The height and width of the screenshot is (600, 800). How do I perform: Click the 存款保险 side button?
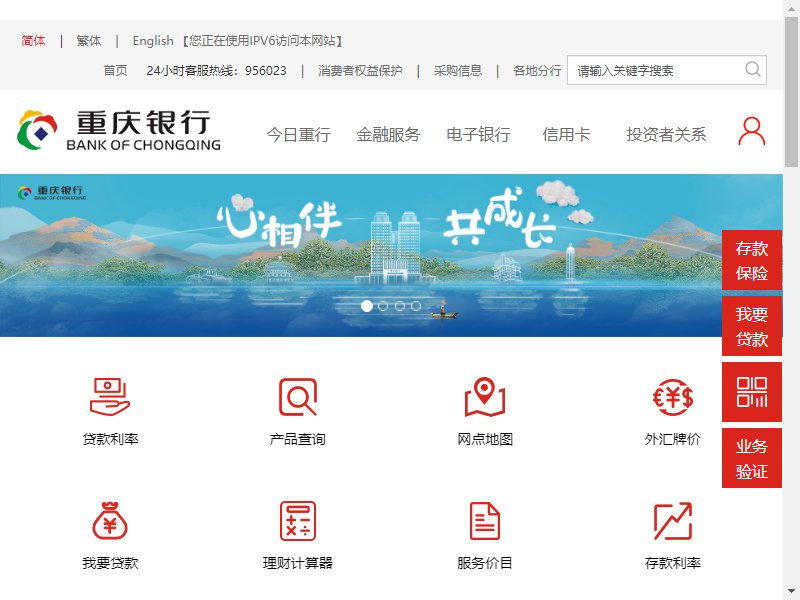tap(752, 260)
